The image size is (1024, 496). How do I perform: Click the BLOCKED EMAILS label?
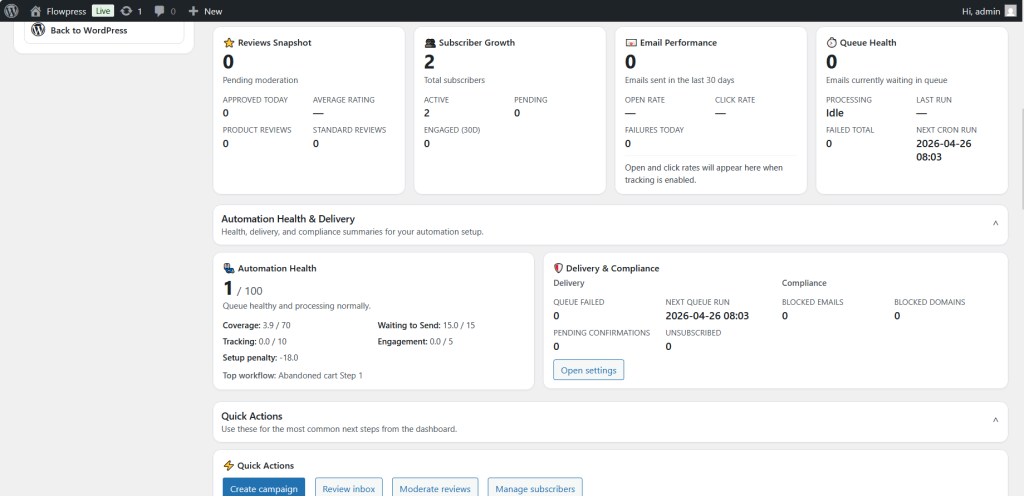pyautogui.click(x=812, y=302)
